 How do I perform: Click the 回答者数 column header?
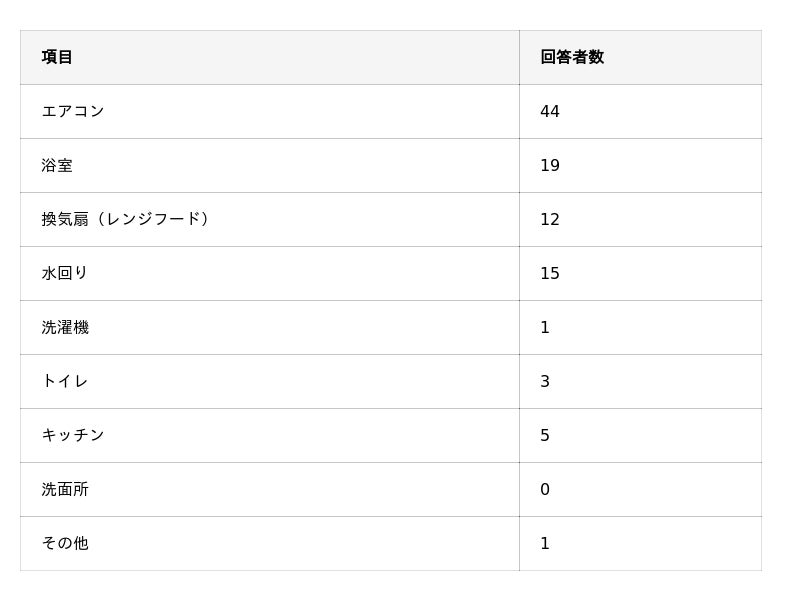pos(572,57)
